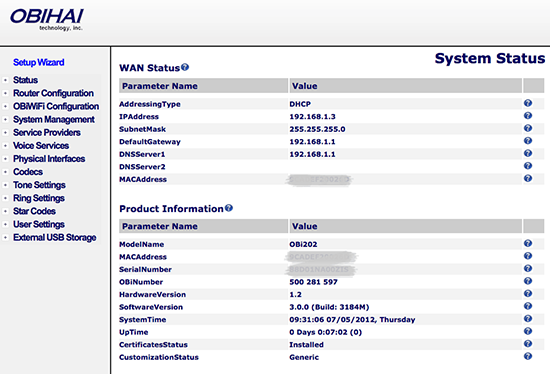This screenshot has width=550, height=374.
Task: Click the OBIHAI technology logo
Action: (47, 19)
